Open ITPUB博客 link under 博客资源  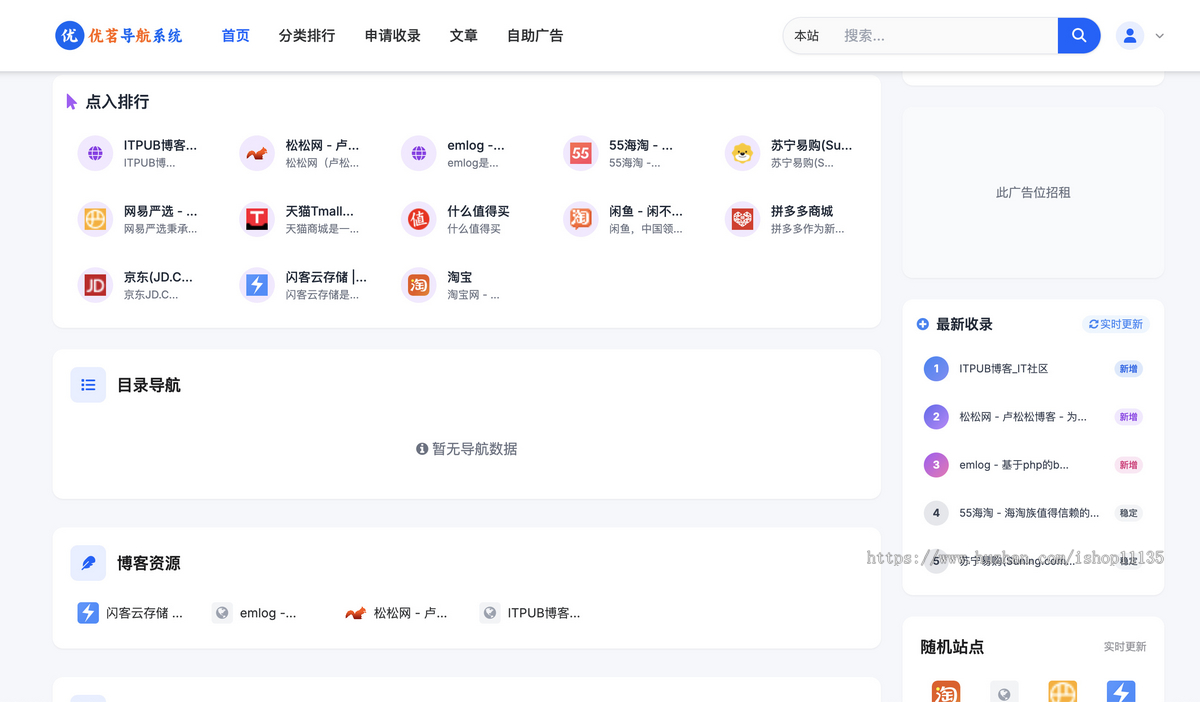click(530, 613)
